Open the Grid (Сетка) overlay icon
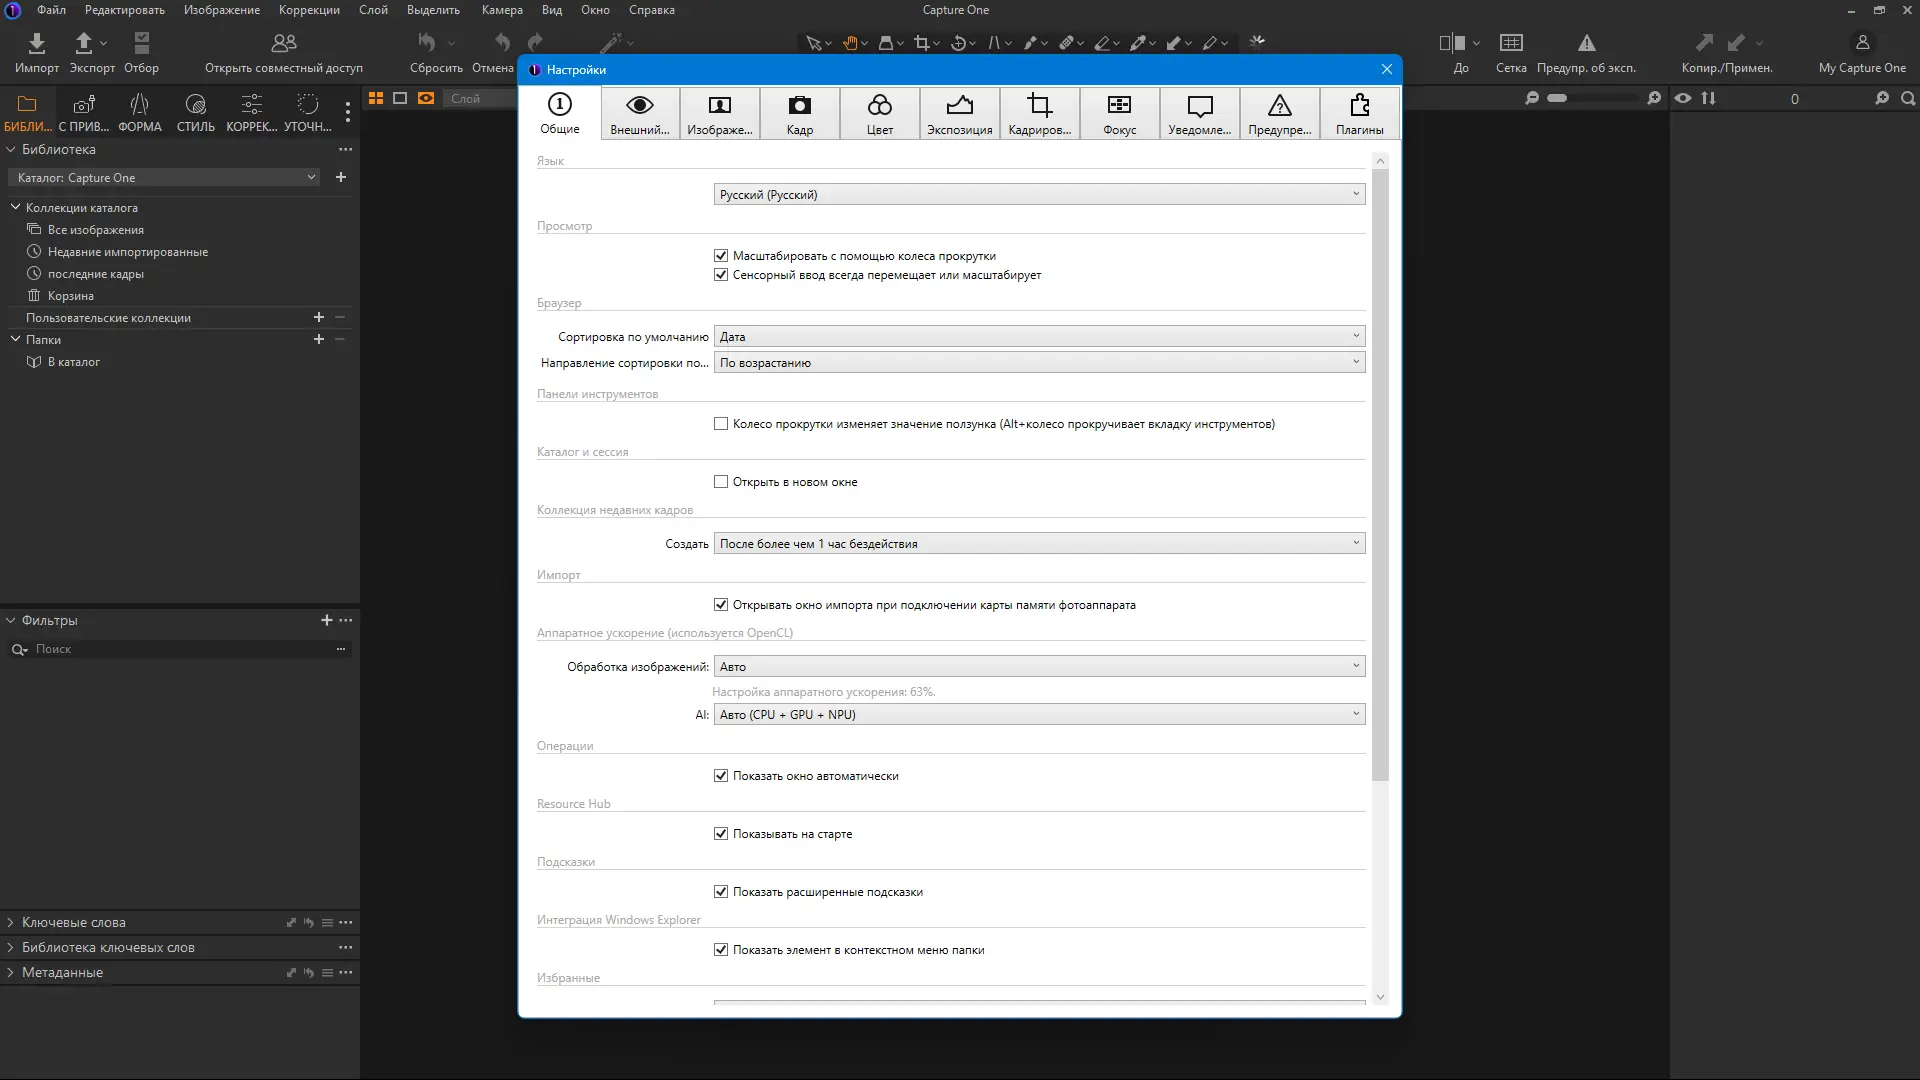 click(x=1511, y=43)
